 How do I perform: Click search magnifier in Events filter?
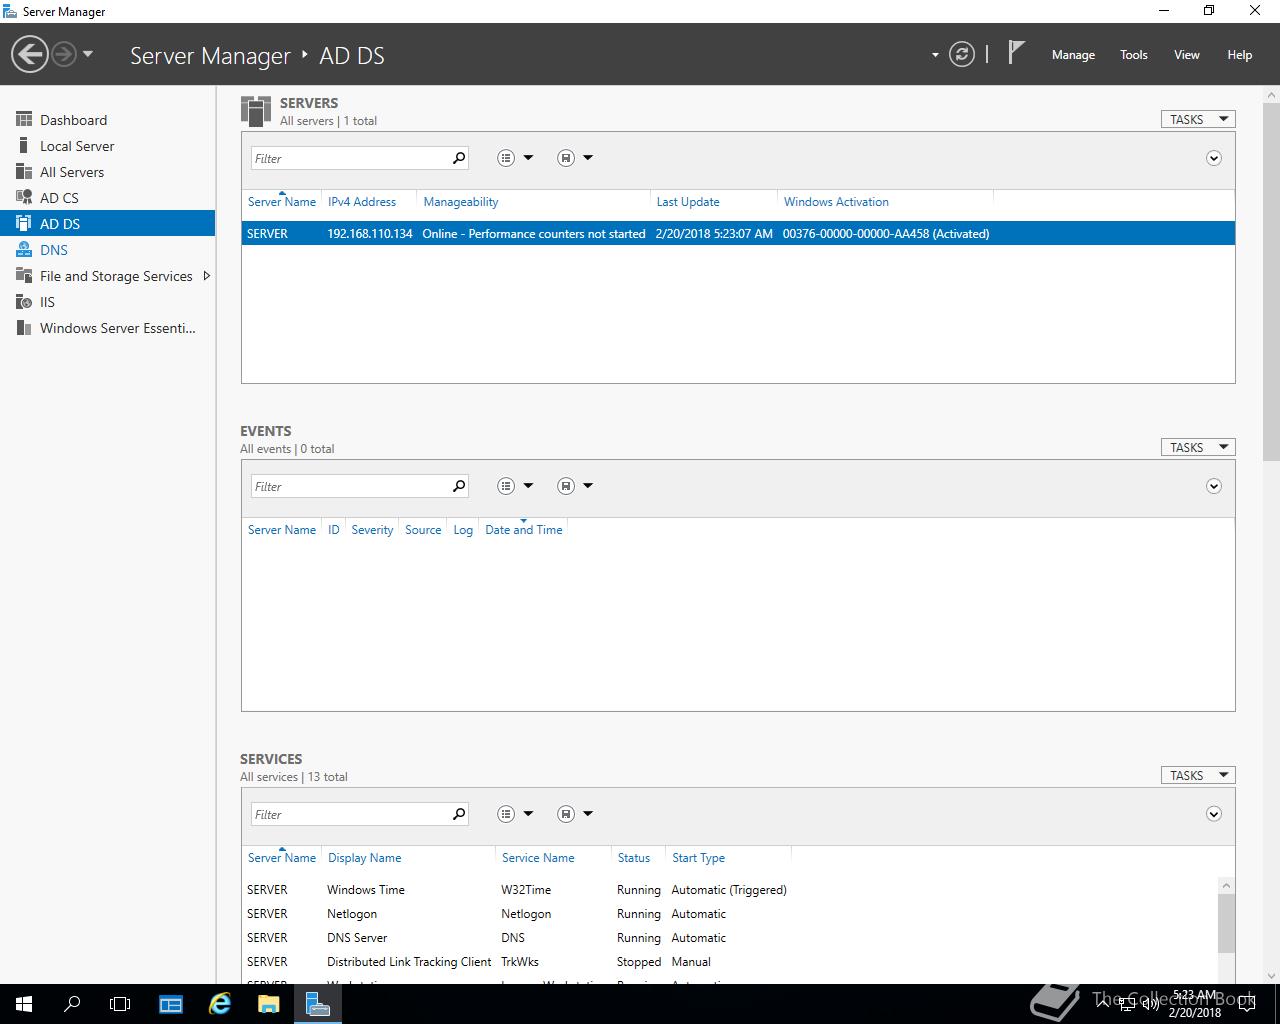(459, 486)
